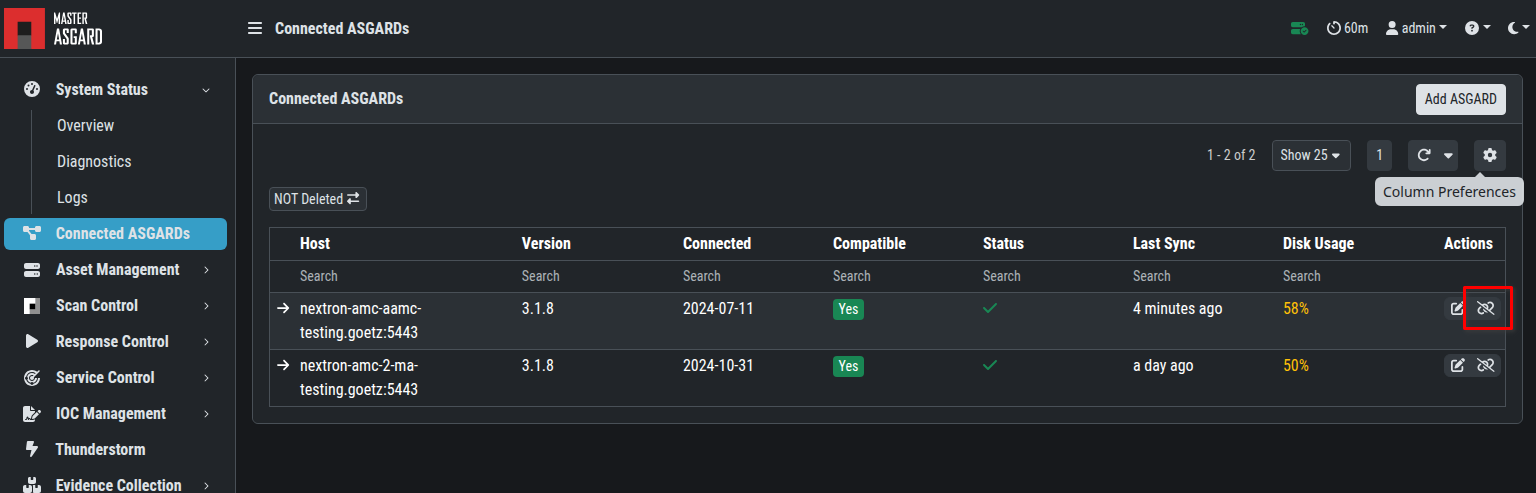
Task: Select Thunderstorm in the sidebar
Action: [x=100, y=450]
